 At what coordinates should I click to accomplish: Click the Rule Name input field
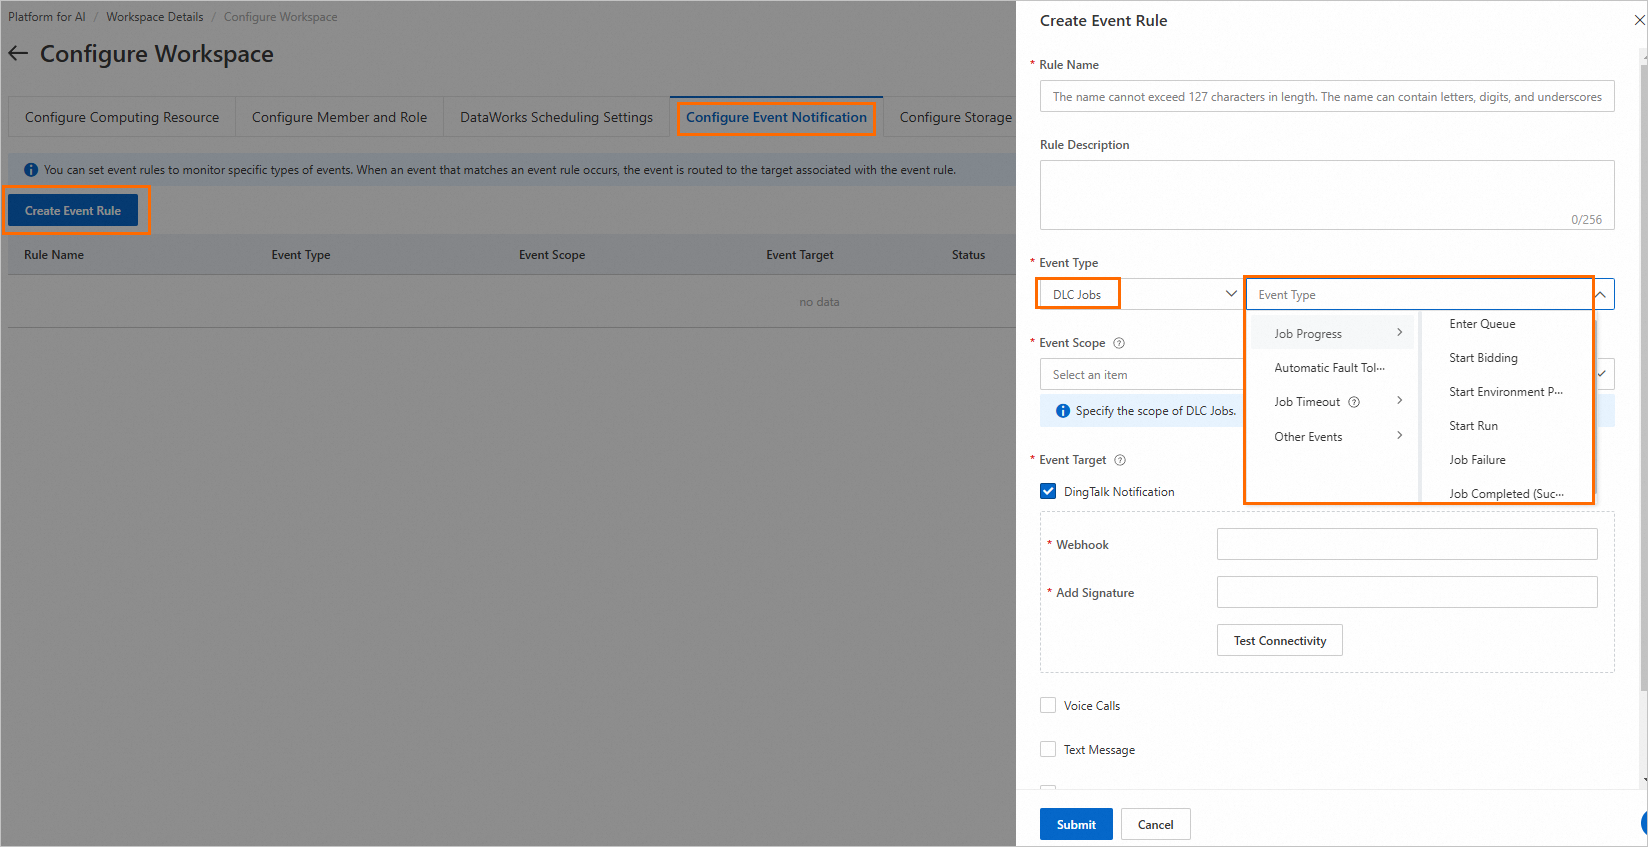(x=1326, y=97)
